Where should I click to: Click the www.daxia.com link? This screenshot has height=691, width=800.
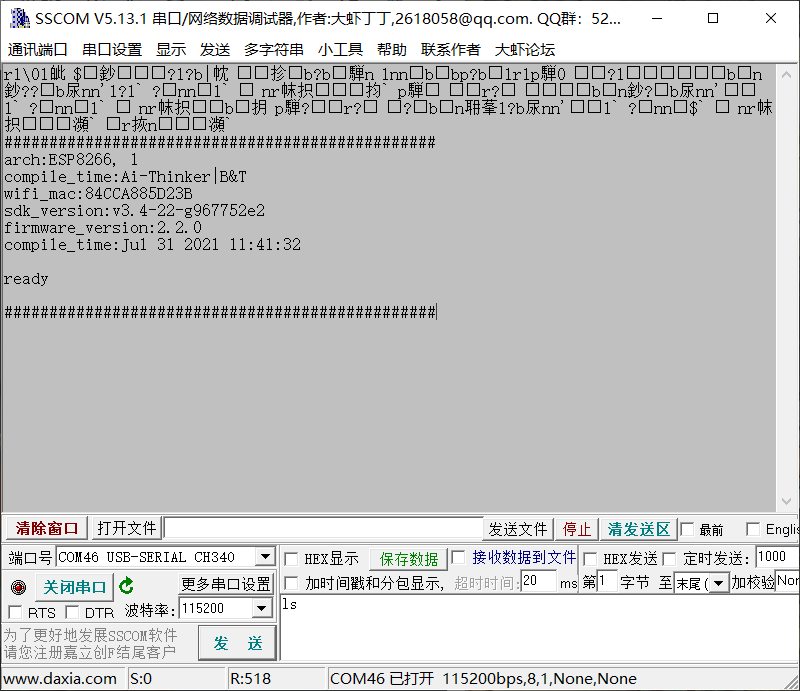tap(60, 677)
